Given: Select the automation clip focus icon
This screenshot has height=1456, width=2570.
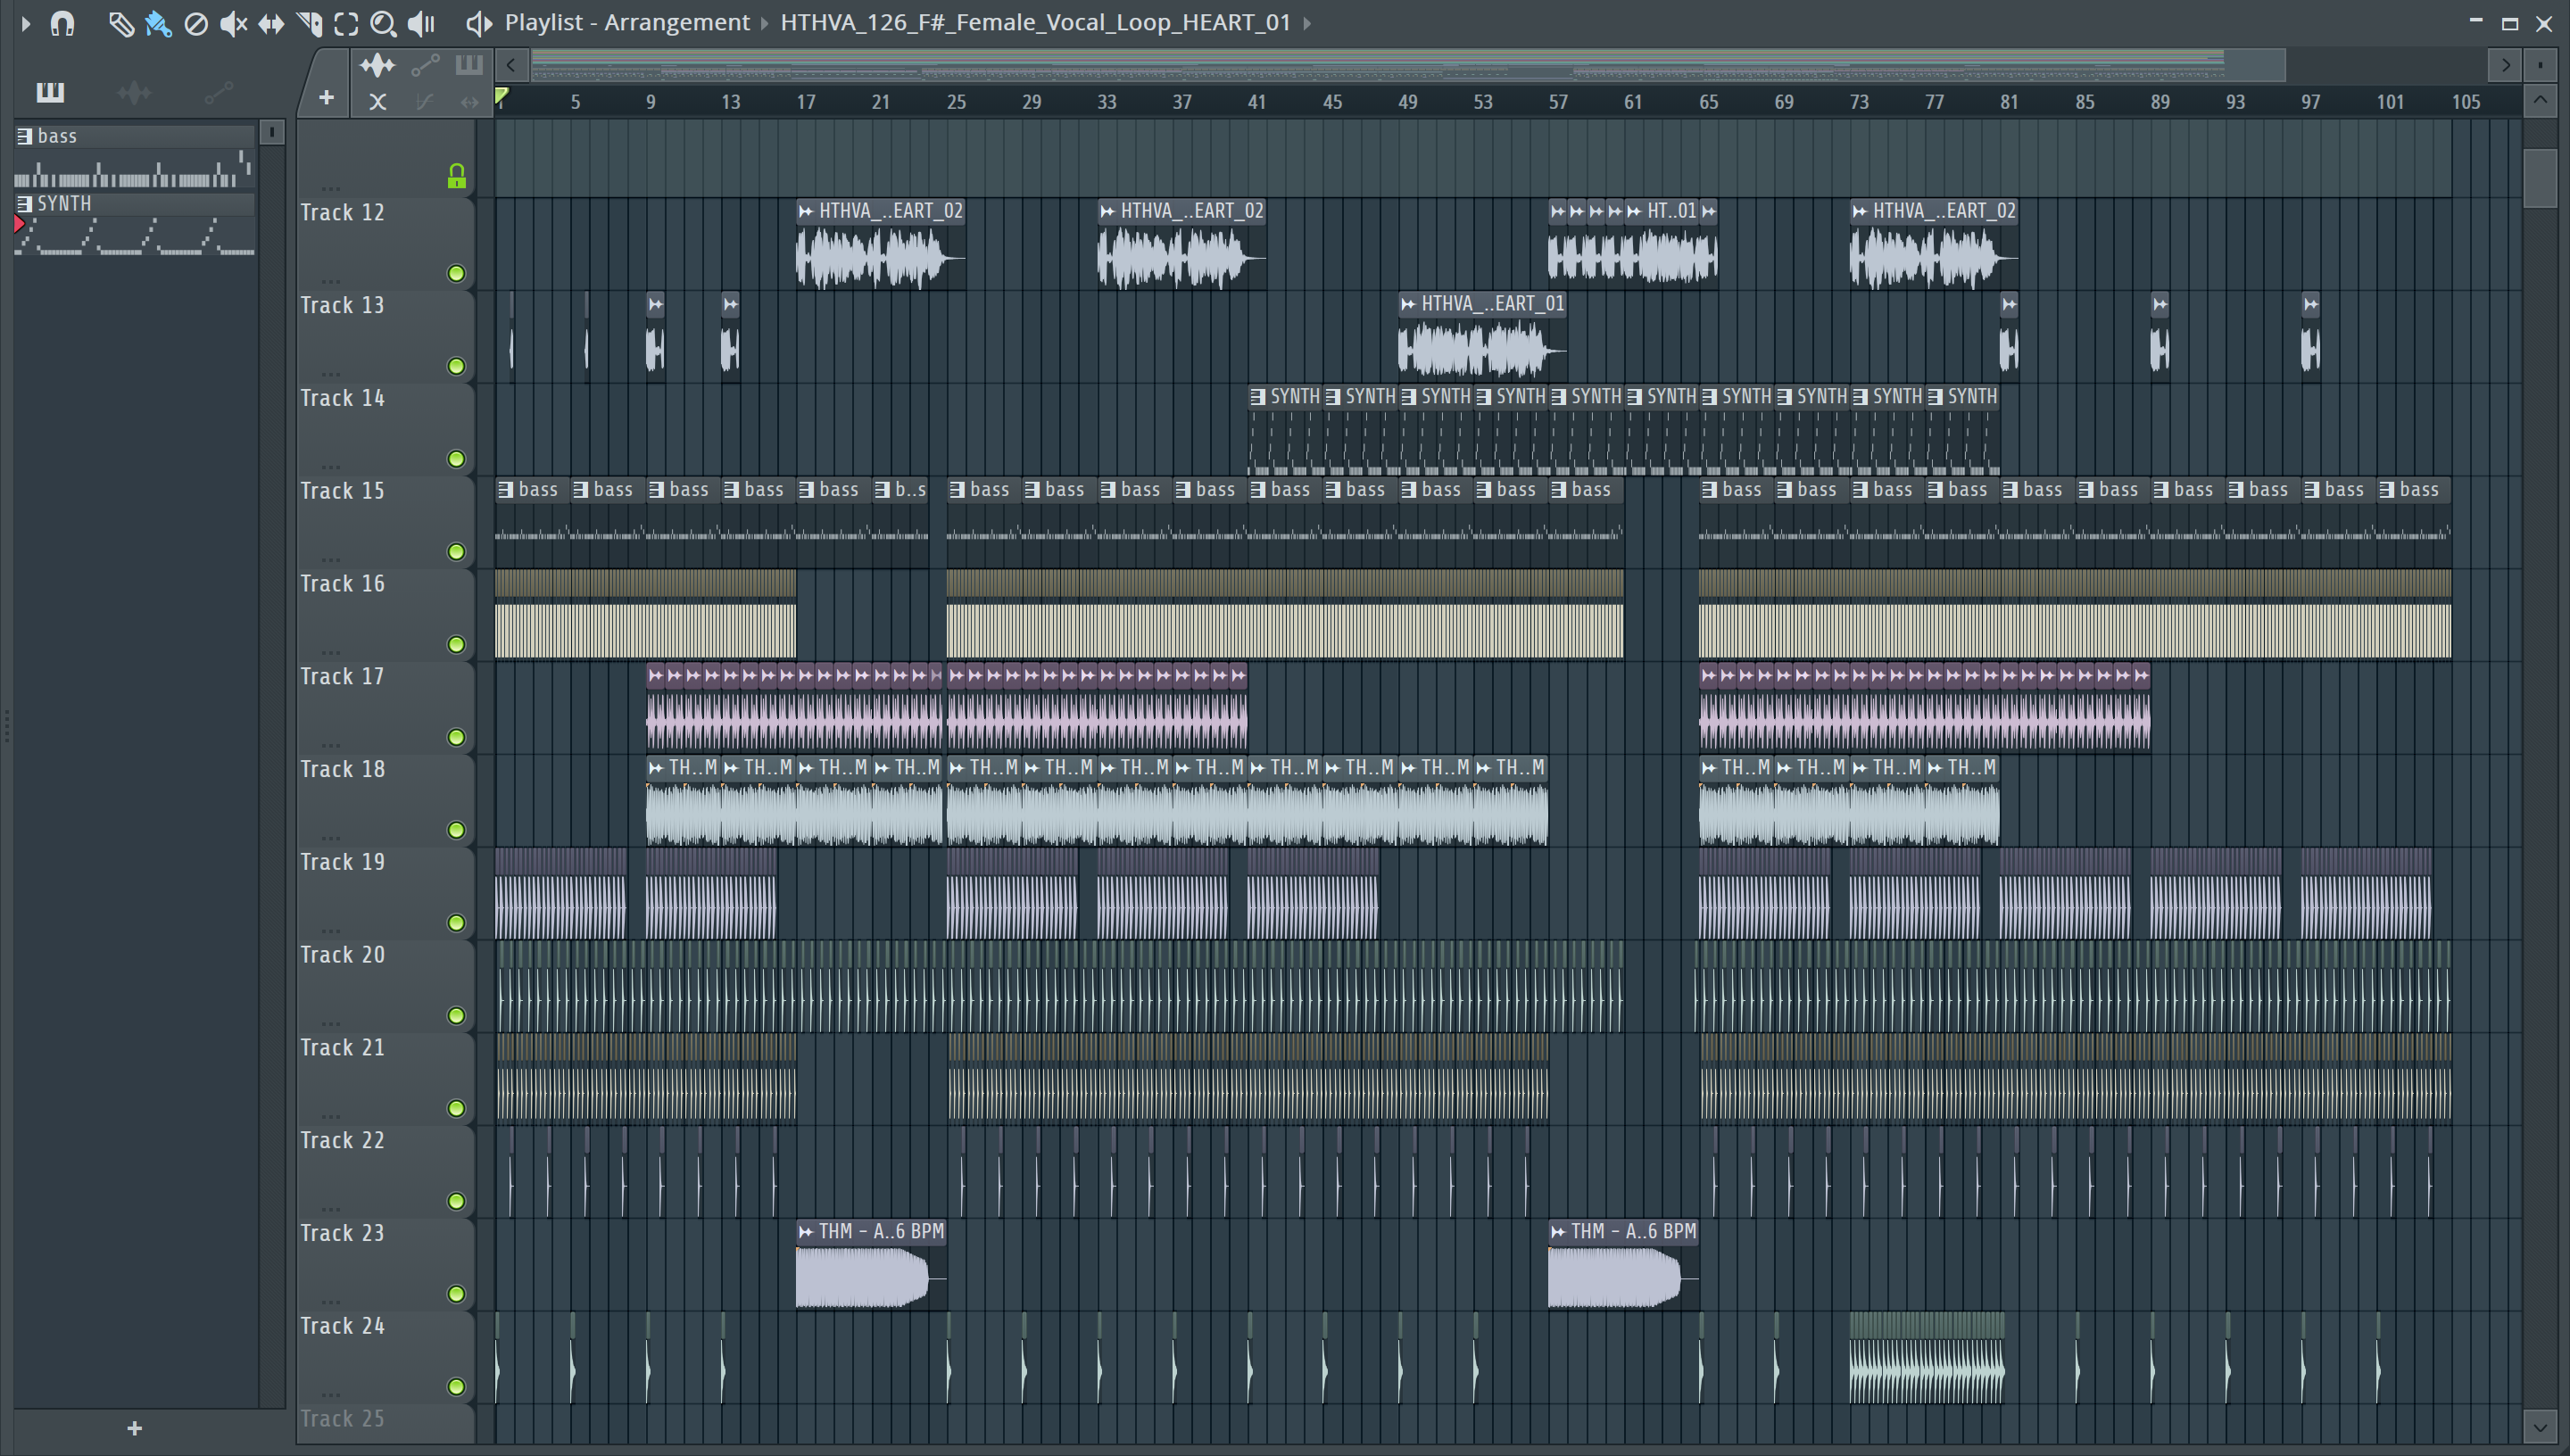Looking at the screenshot, I should (x=425, y=66).
